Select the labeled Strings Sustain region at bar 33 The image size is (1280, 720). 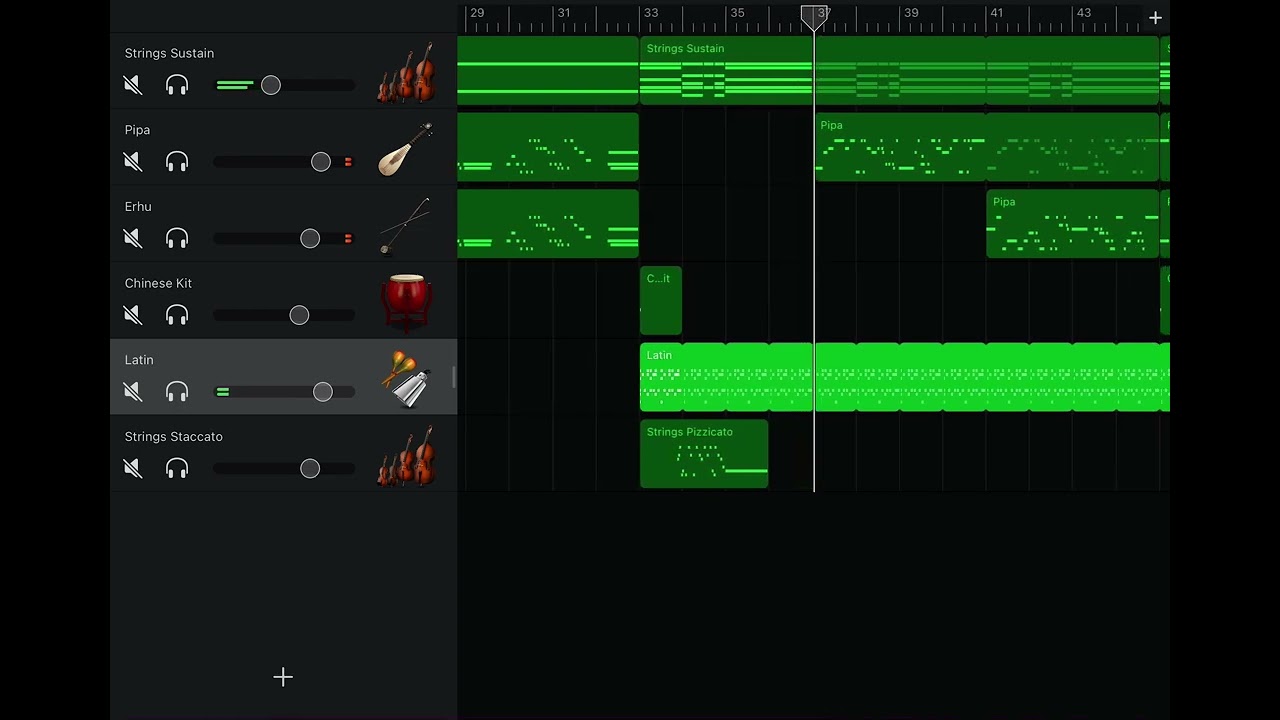coord(726,71)
